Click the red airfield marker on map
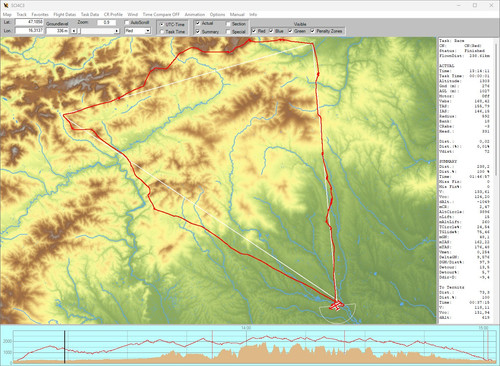Image resolution: width=500 pixels, height=366 pixels. point(336,305)
